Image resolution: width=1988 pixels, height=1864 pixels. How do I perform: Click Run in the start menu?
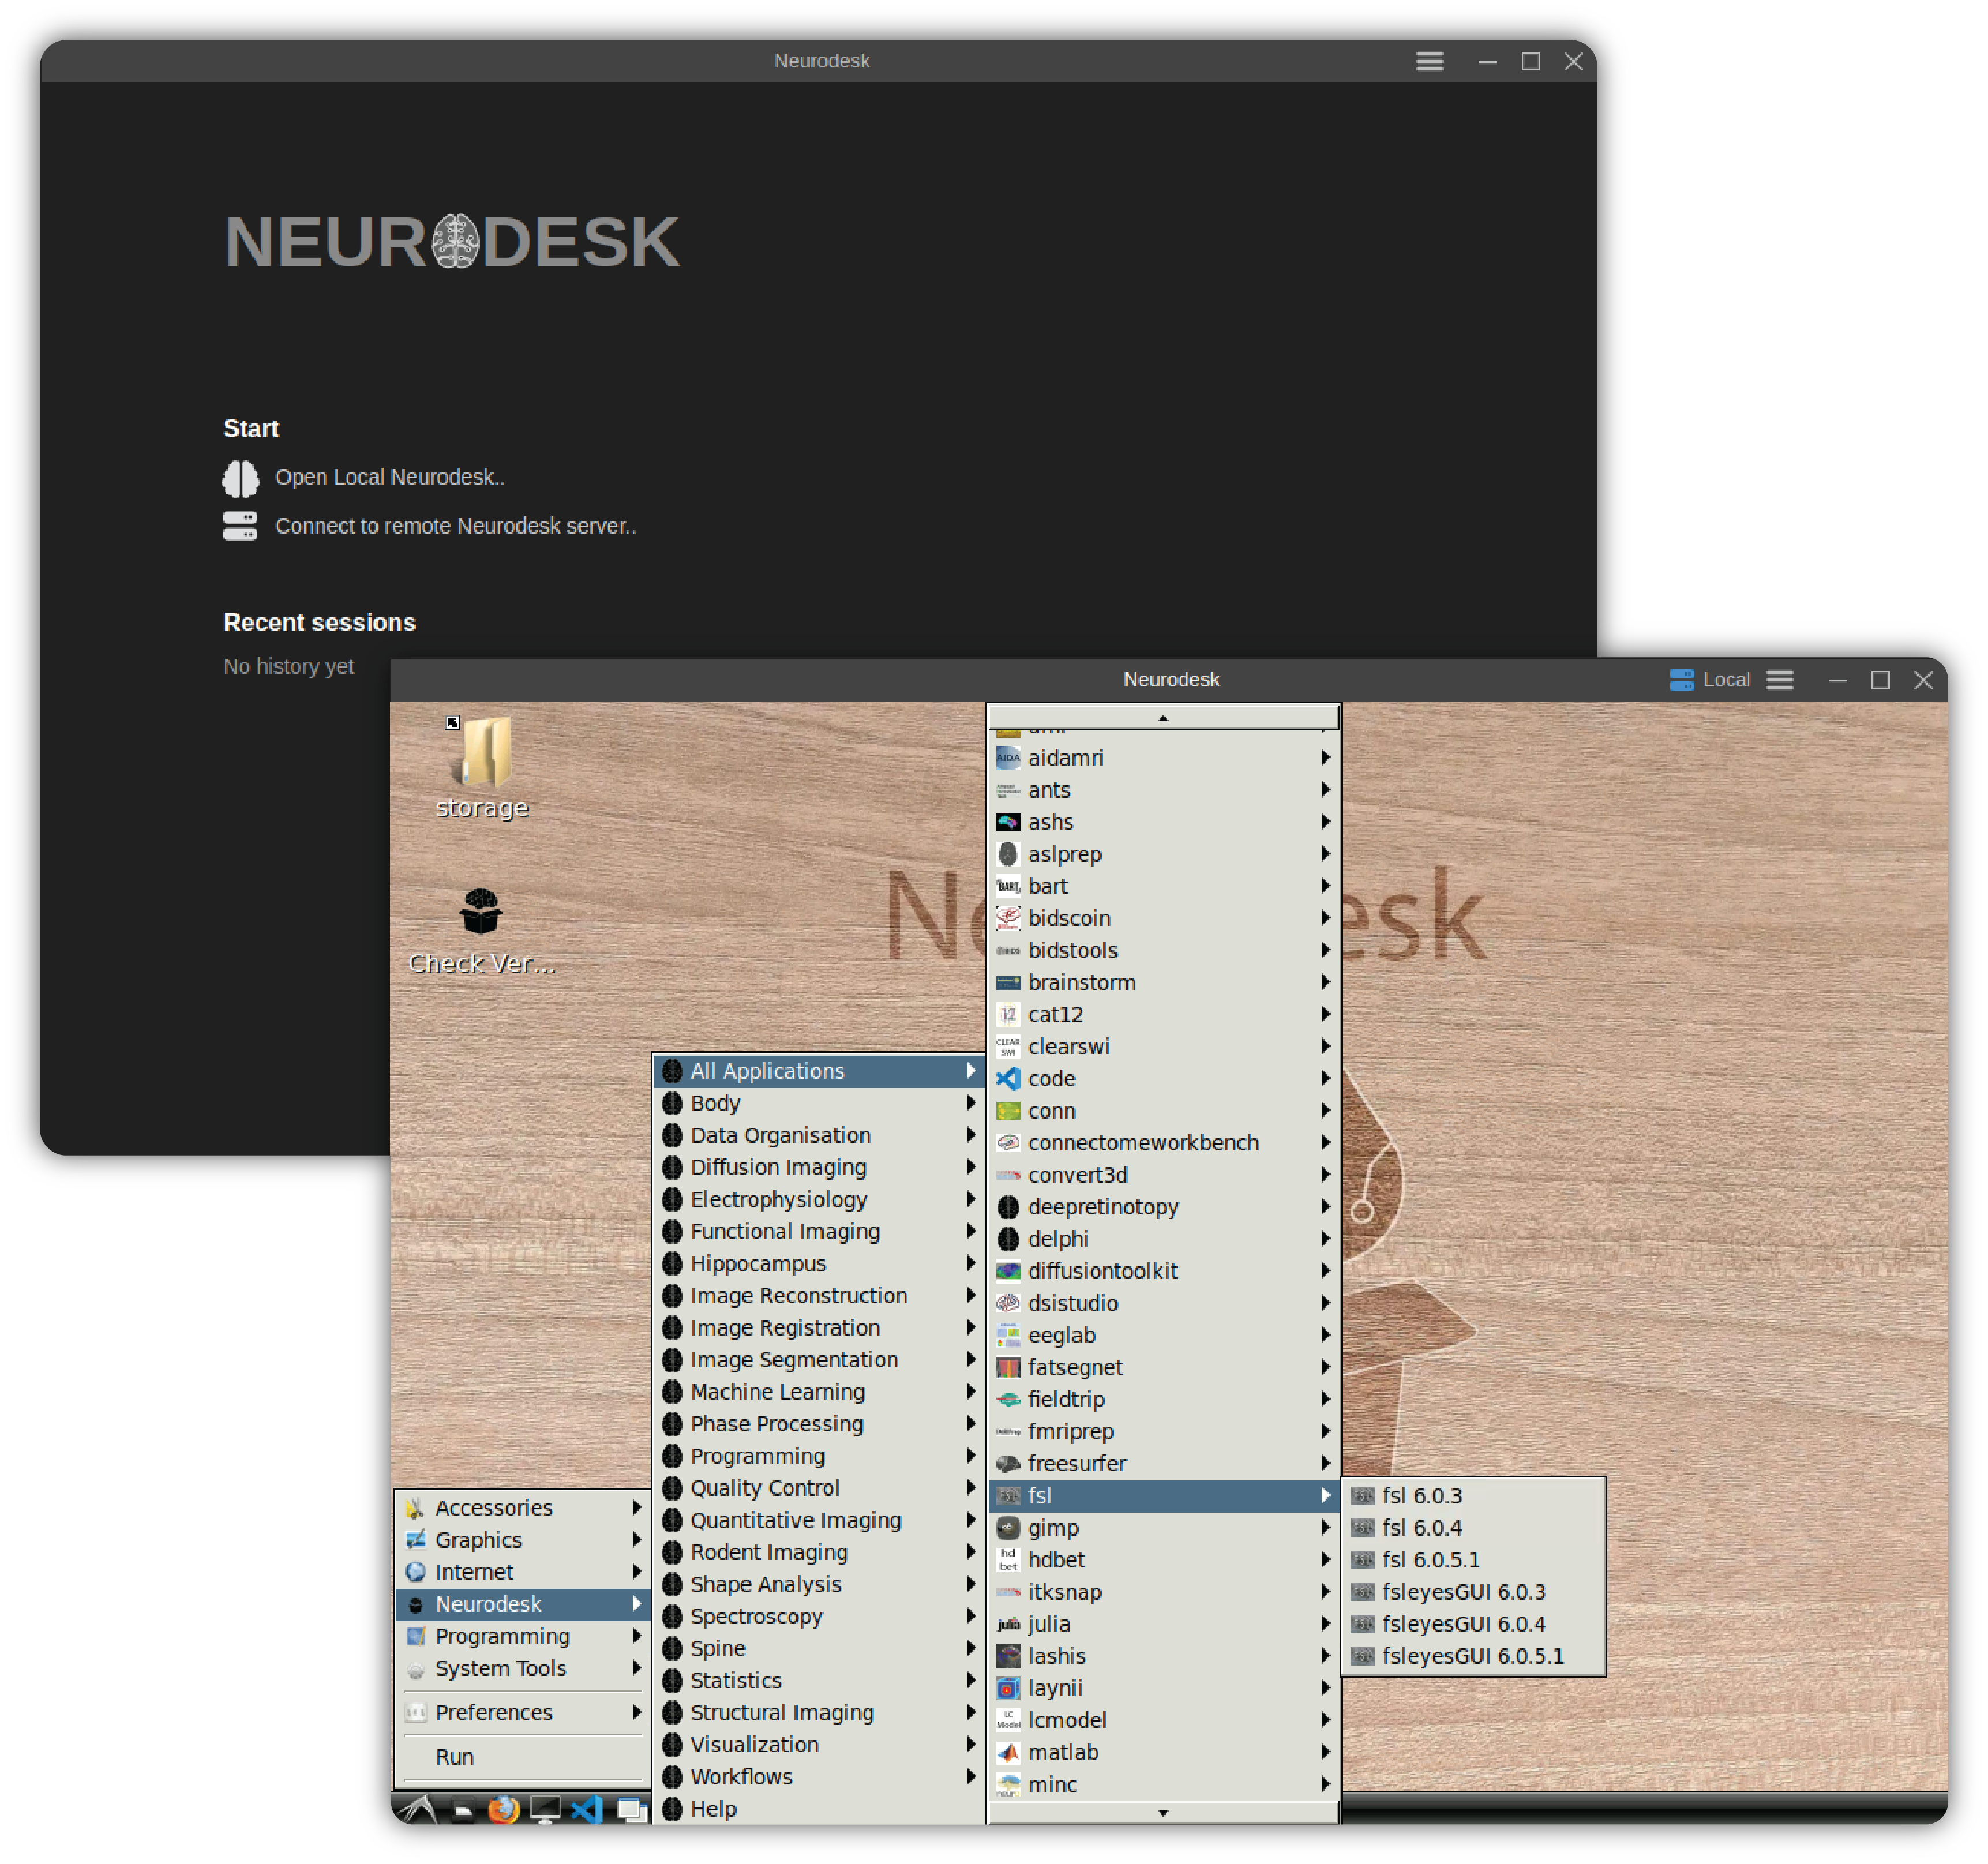point(455,1757)
